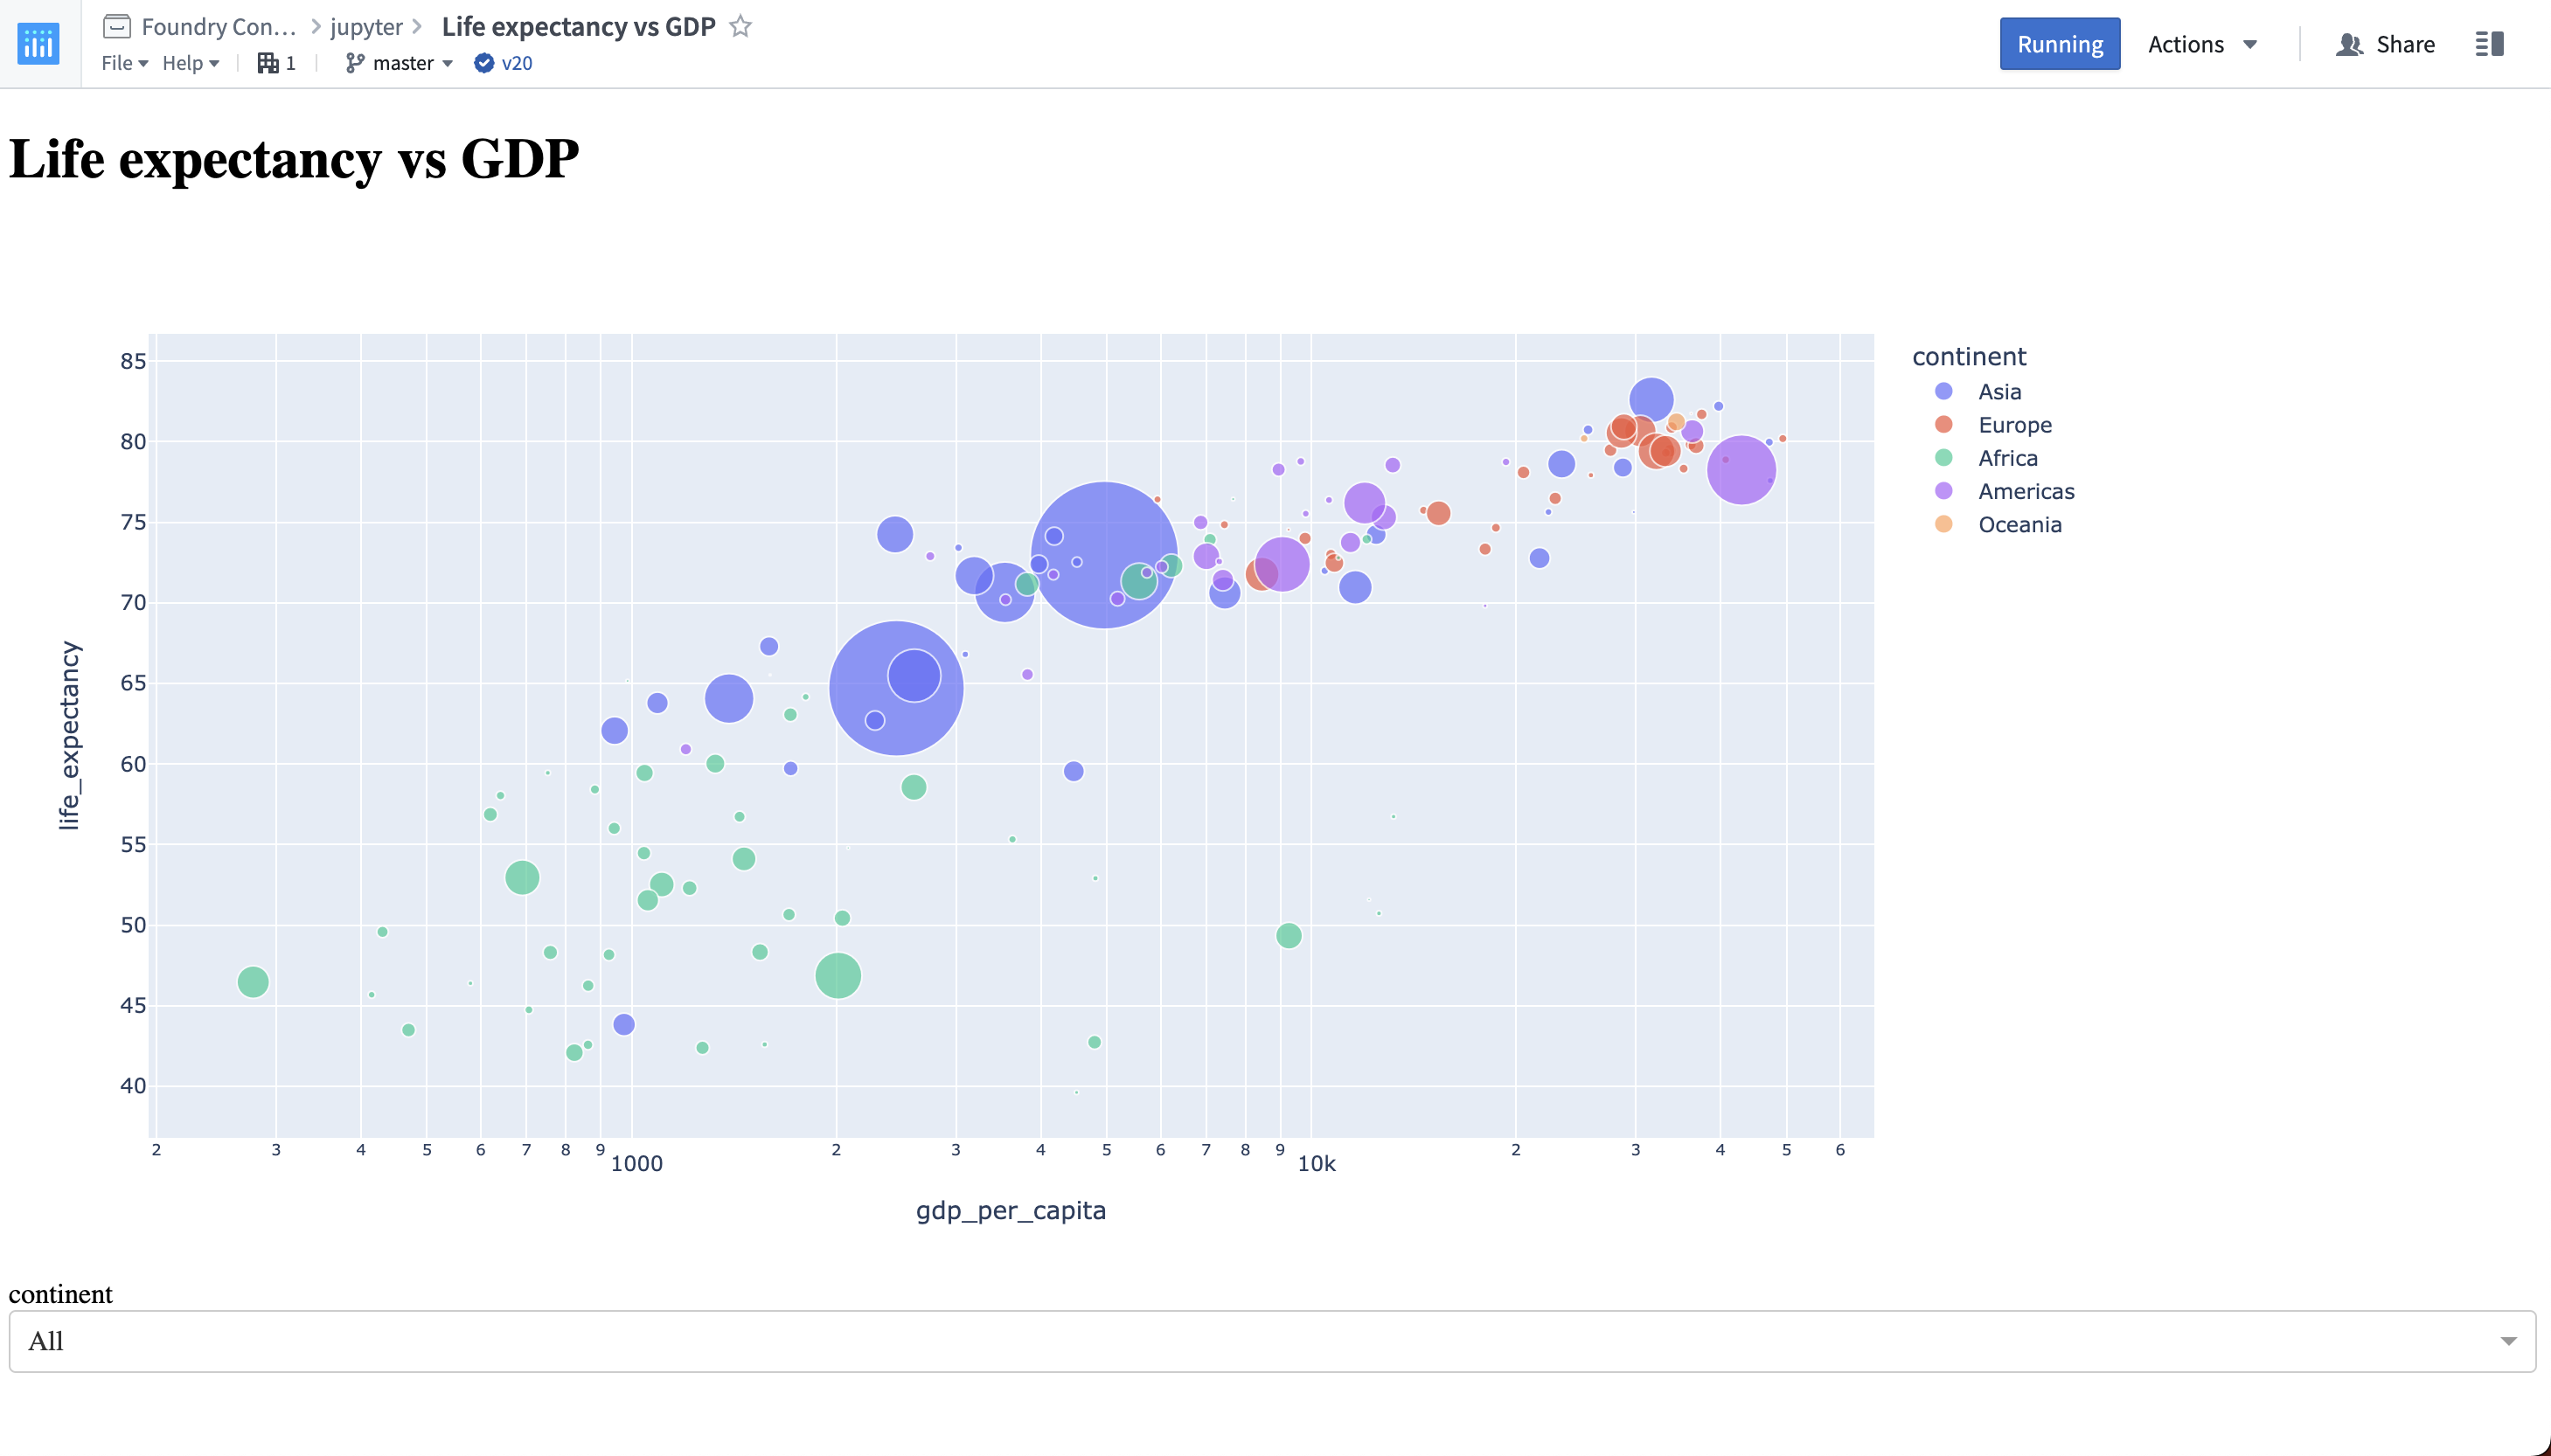Click the Life expectancy vs GDP heading
2551x1456 pixels.
click(x=294, y=158)
